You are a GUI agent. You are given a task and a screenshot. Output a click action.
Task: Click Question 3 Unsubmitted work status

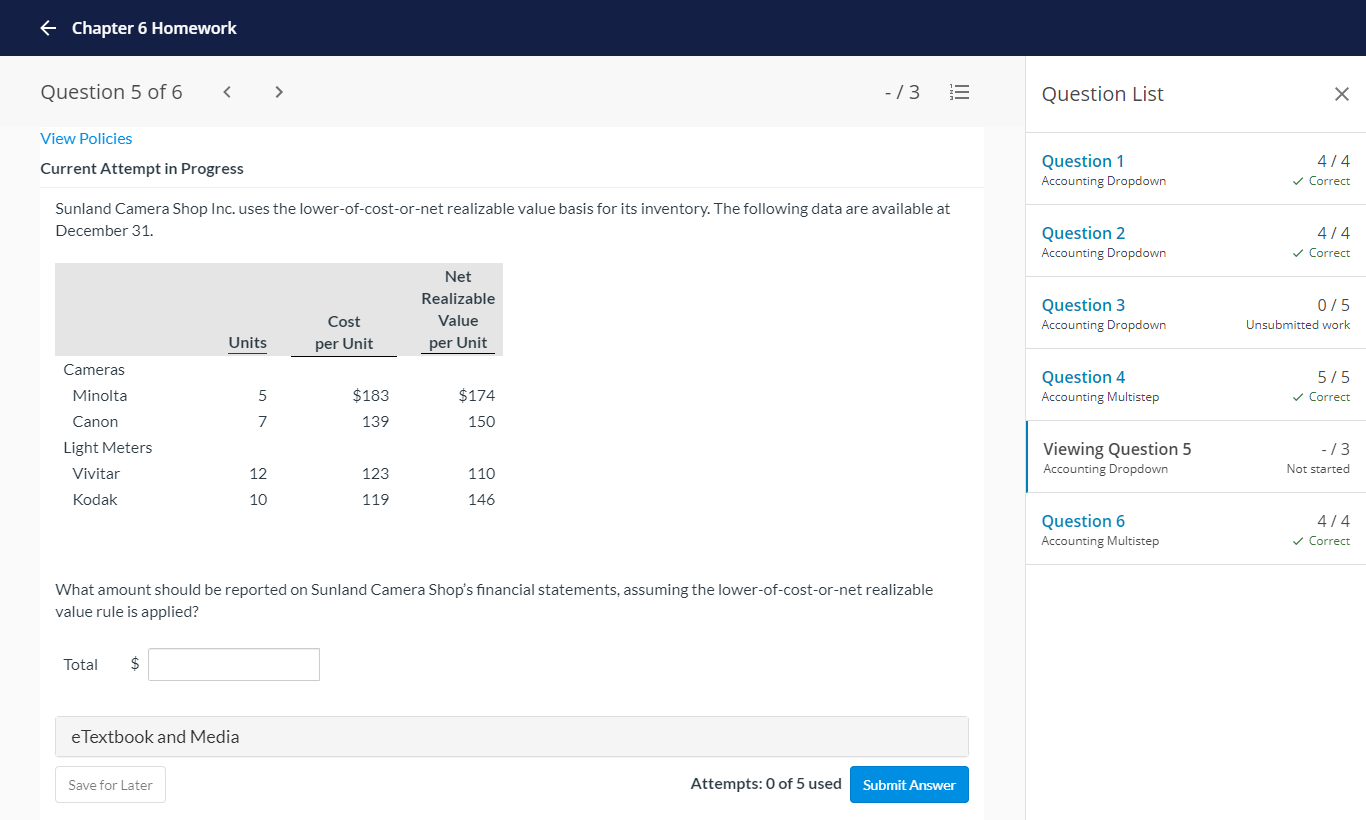click(1298, 325)
